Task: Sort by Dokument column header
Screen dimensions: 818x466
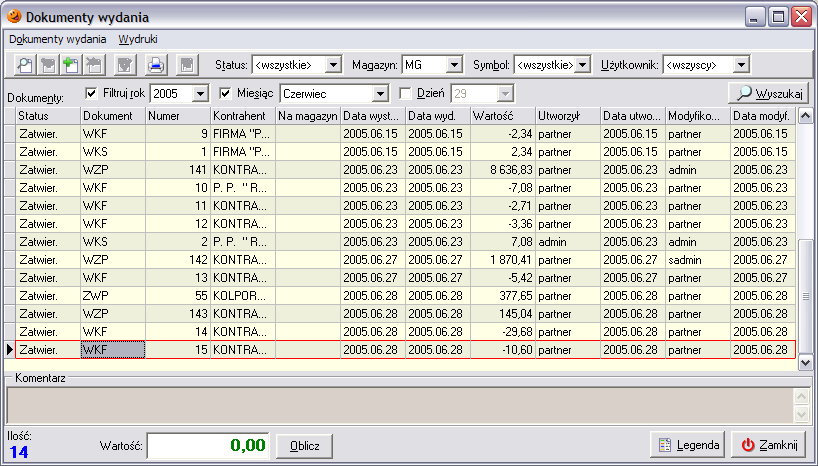Action: click(113, 116)
